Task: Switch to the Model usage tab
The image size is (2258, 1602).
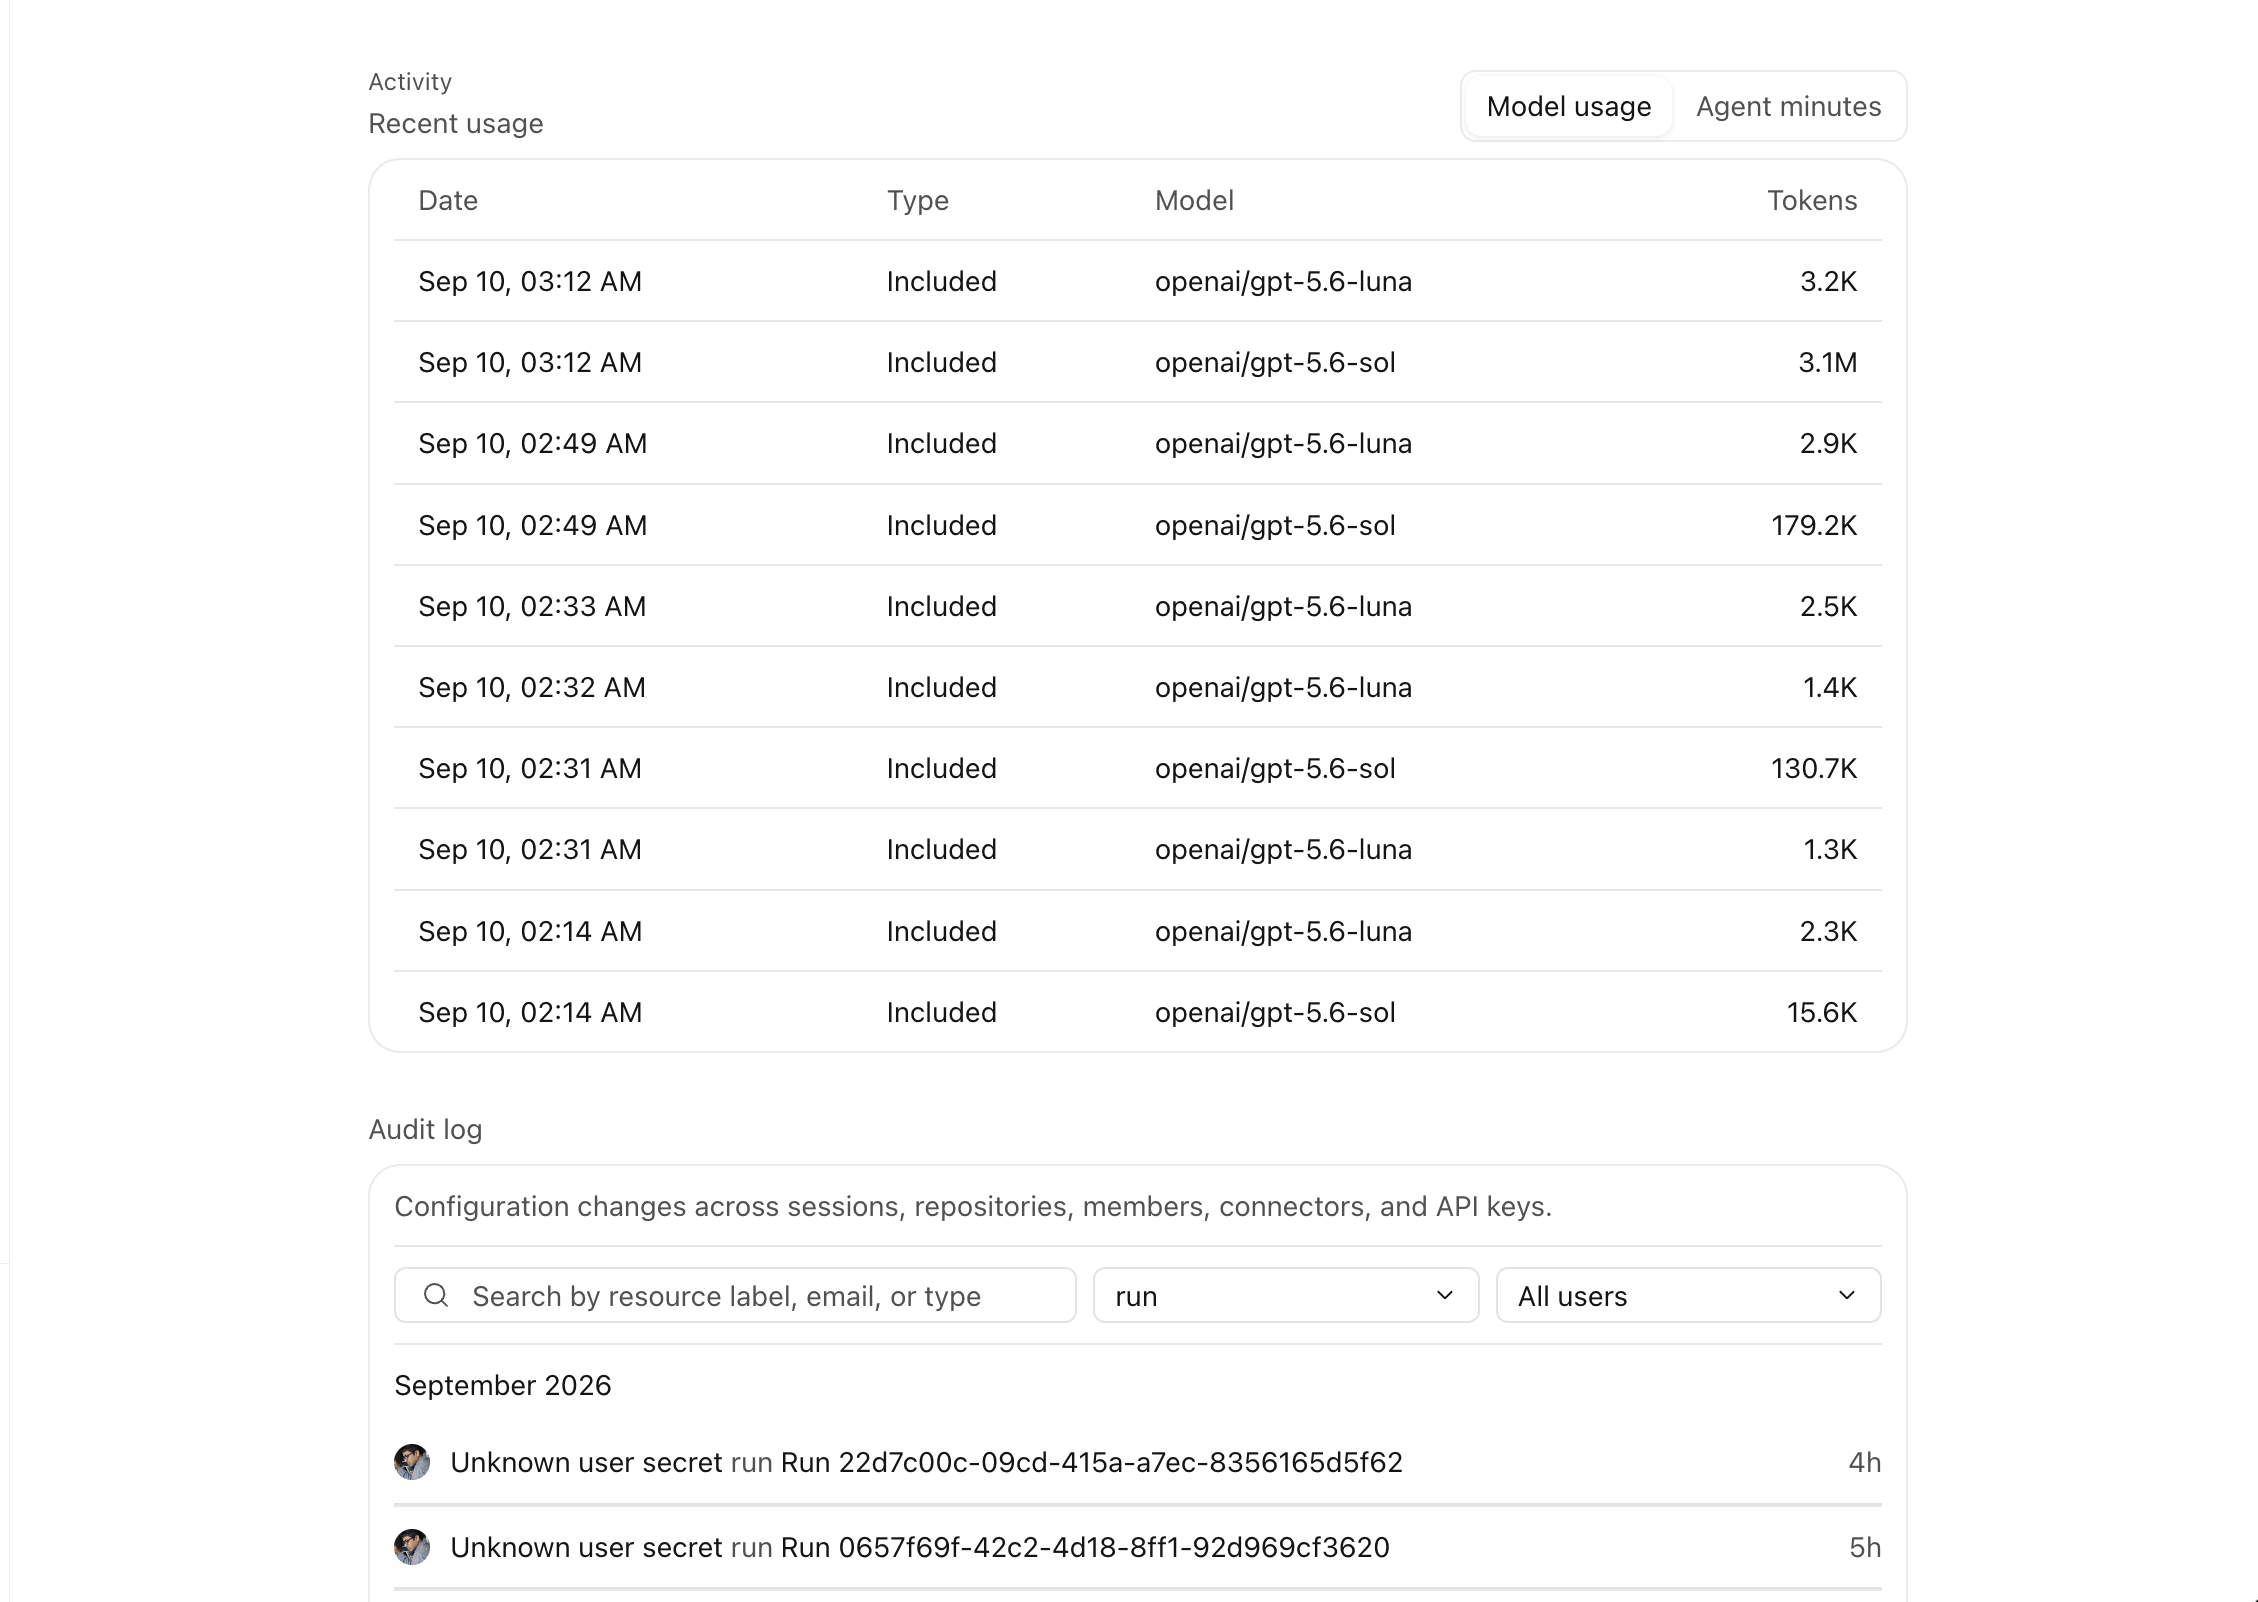Action: [1568, 106]
